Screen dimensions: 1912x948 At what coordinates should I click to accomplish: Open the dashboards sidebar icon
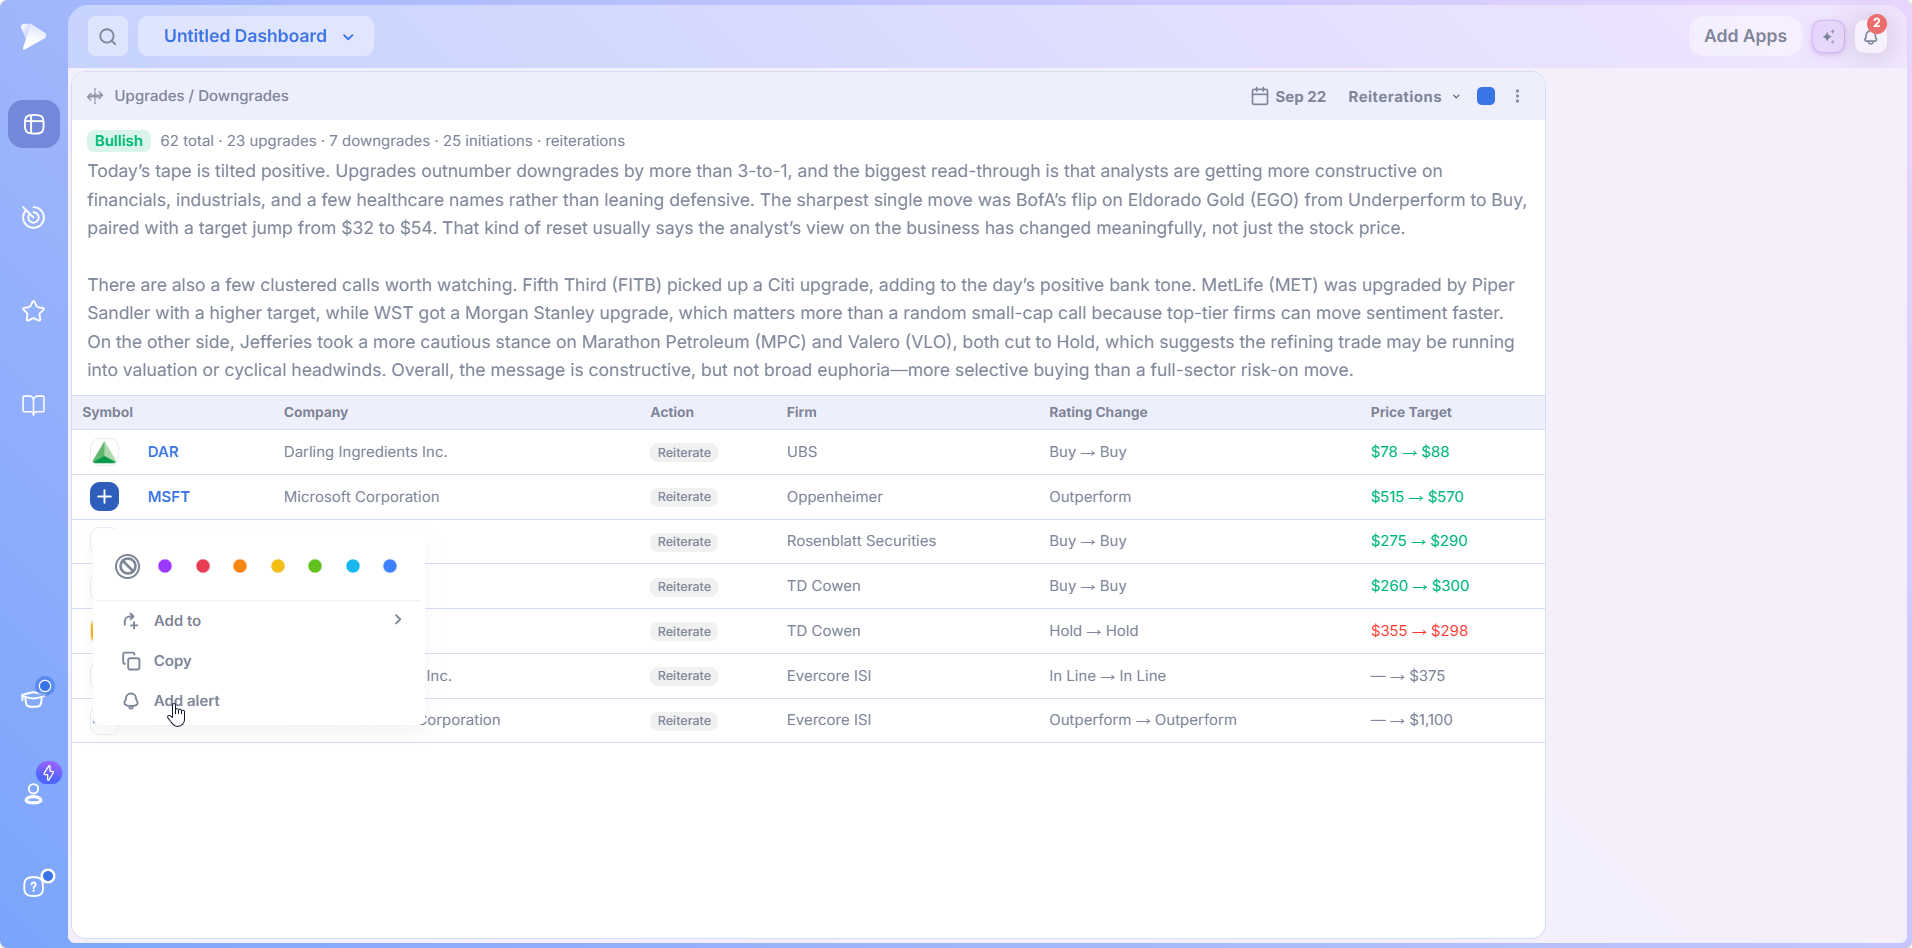click(34, 124)
